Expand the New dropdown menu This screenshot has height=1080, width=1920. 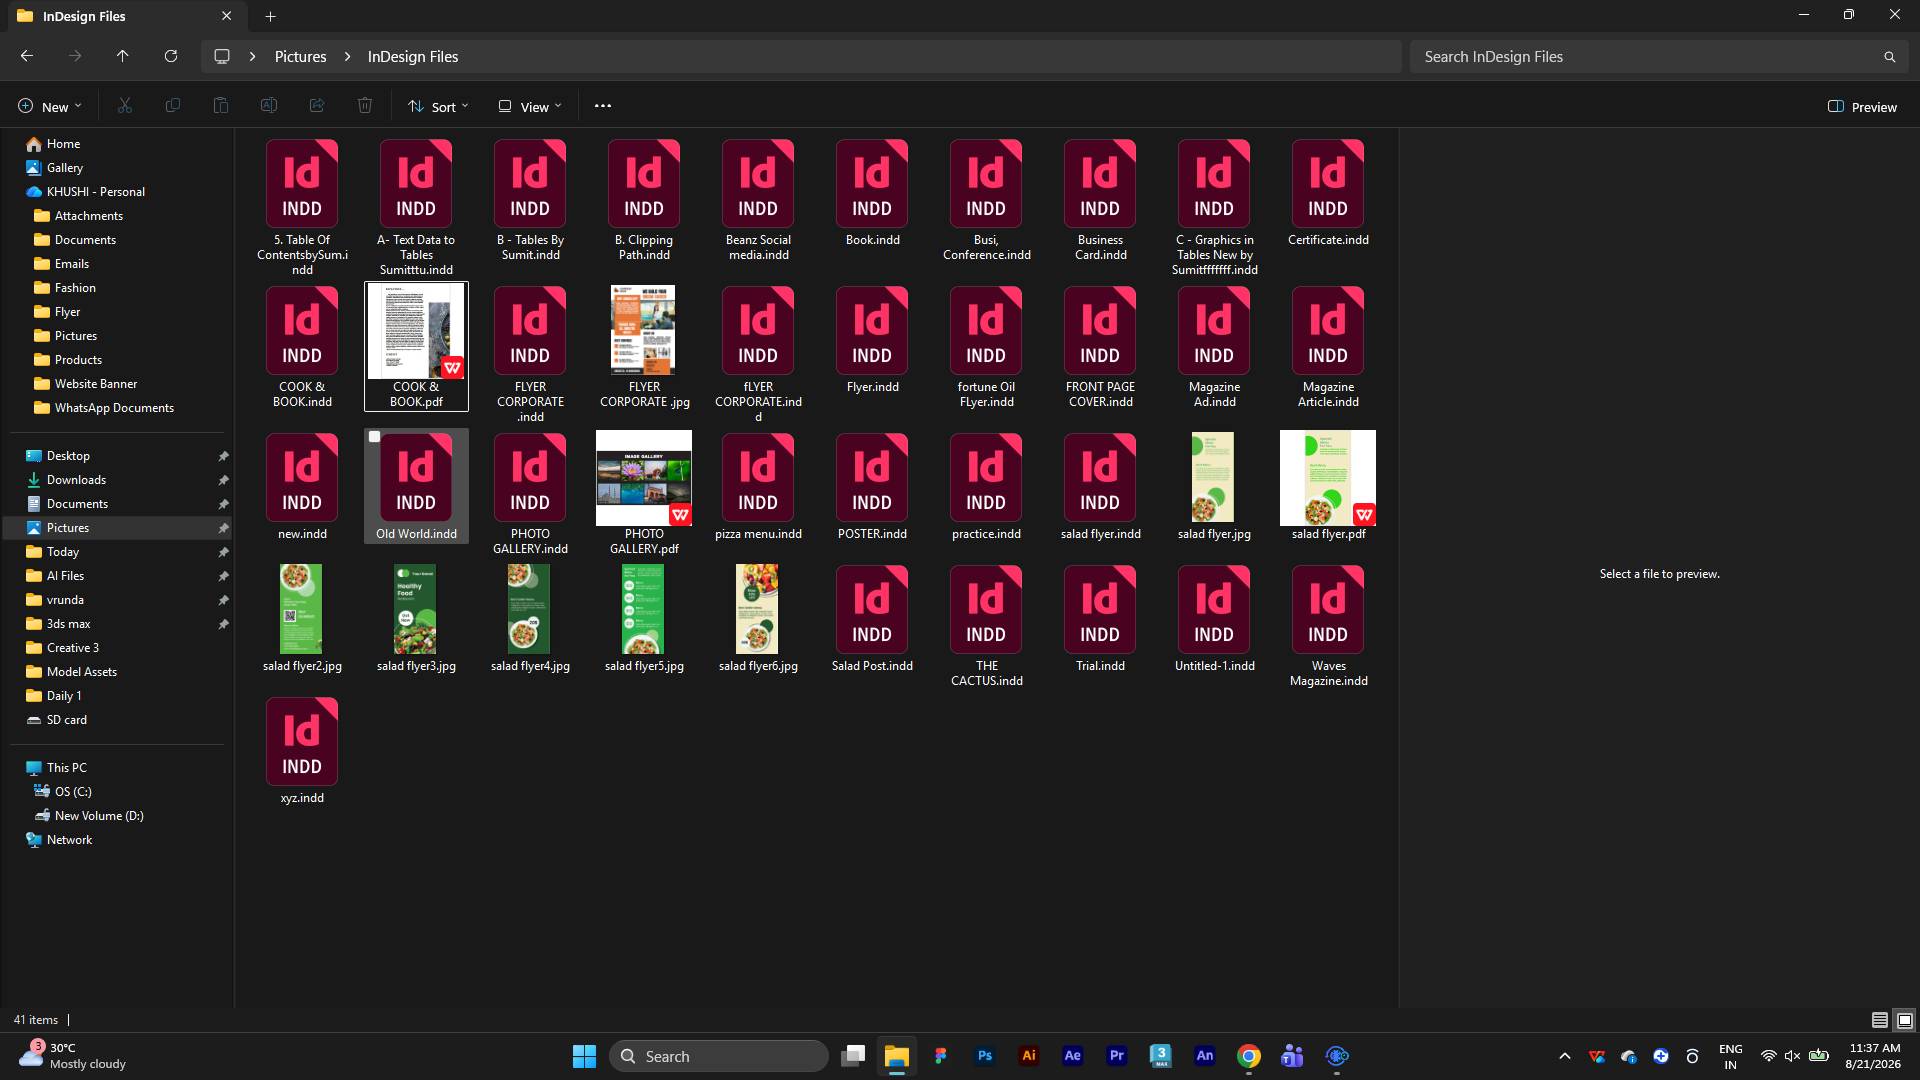click(49, 106)
